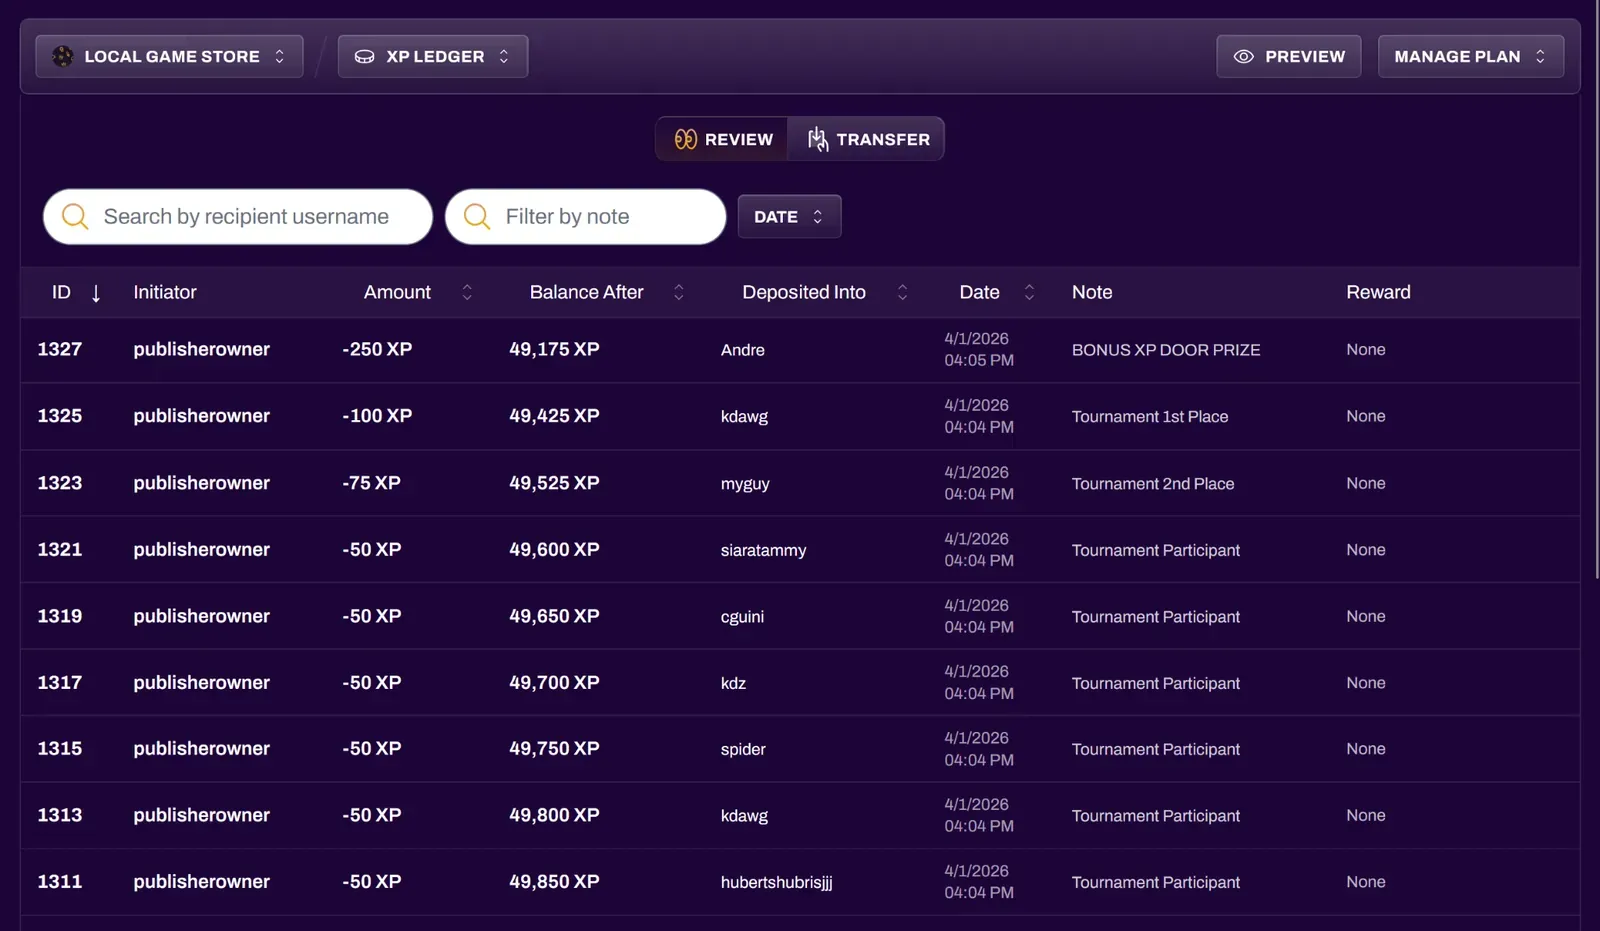
Task: Click the magnifier icon in username search
Action: [x=76, y=216]
